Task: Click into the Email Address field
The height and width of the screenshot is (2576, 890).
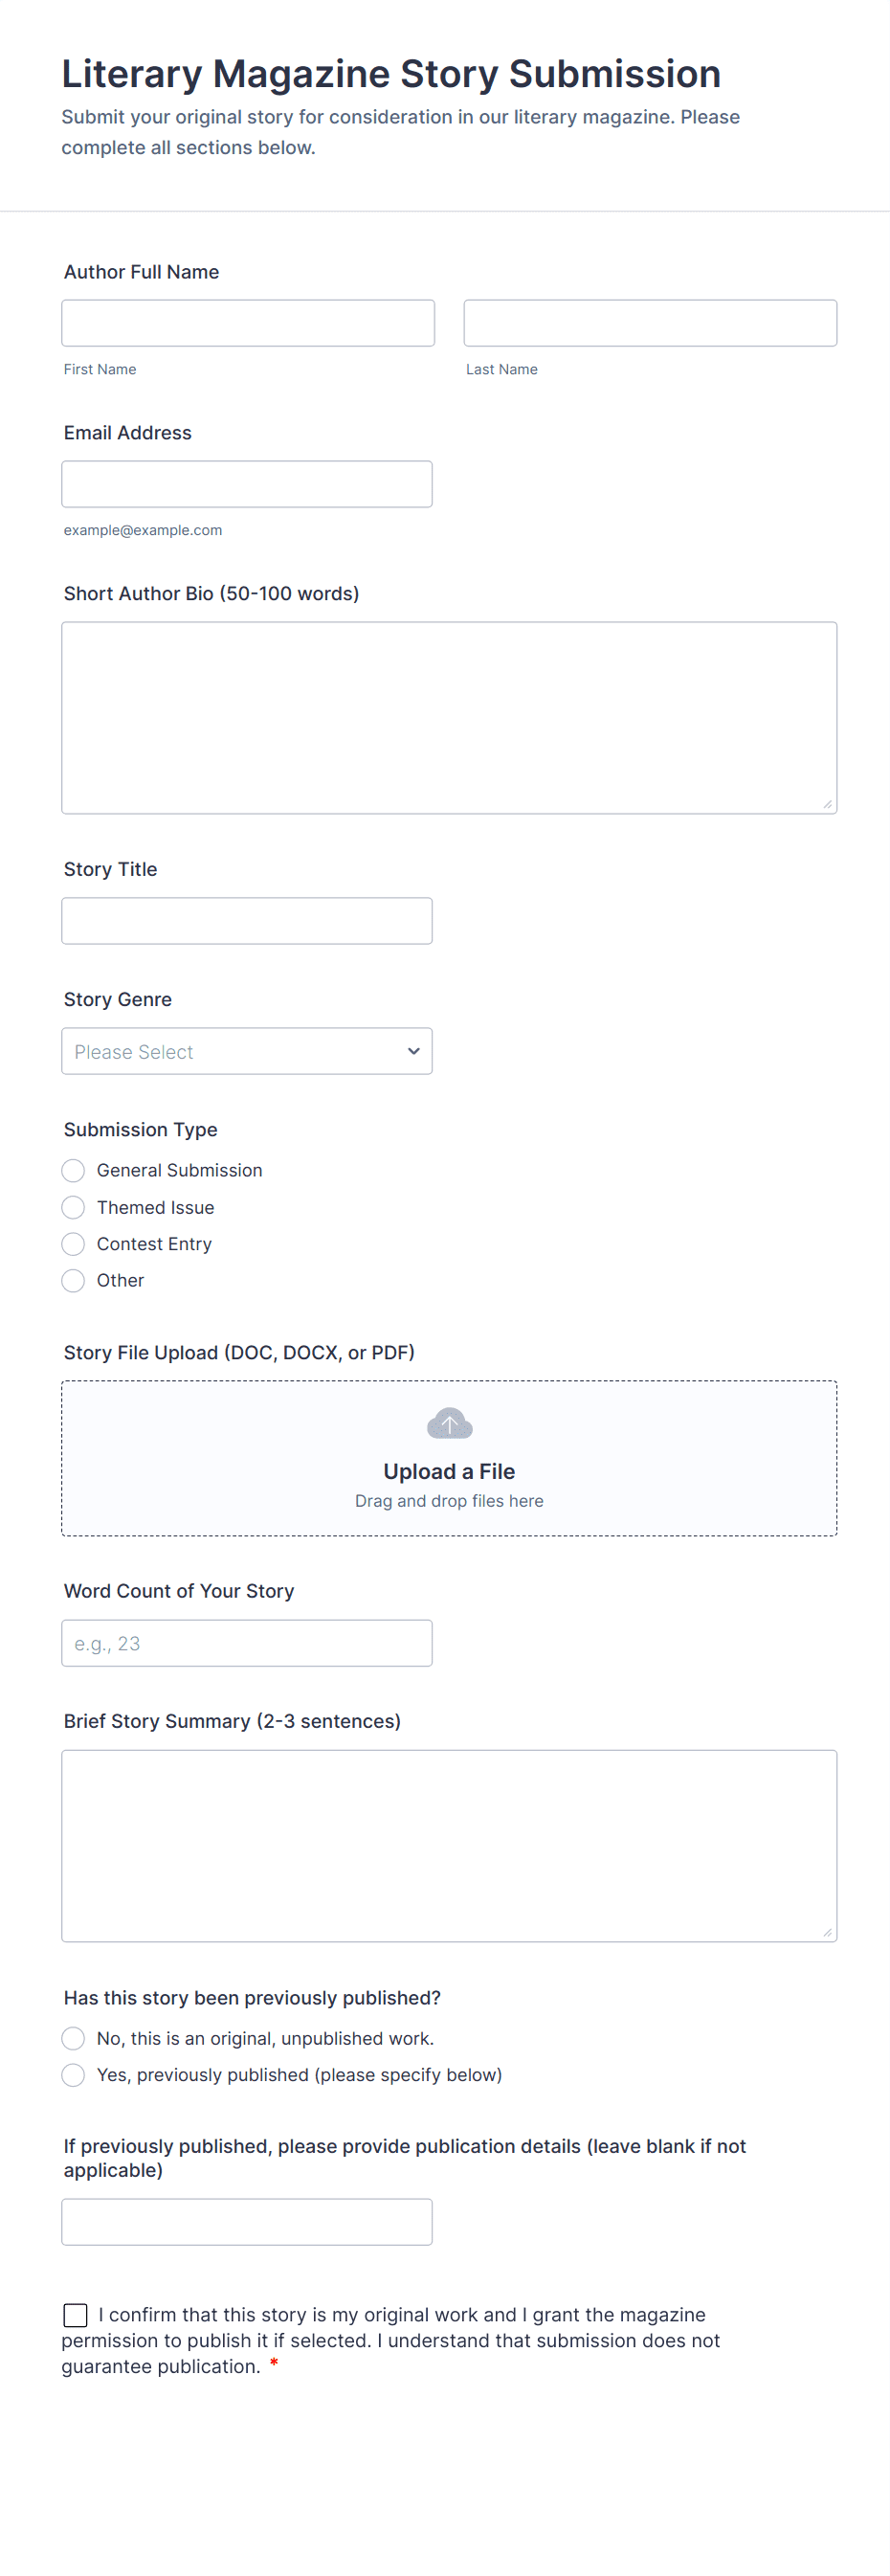Action: click(247, 484)
